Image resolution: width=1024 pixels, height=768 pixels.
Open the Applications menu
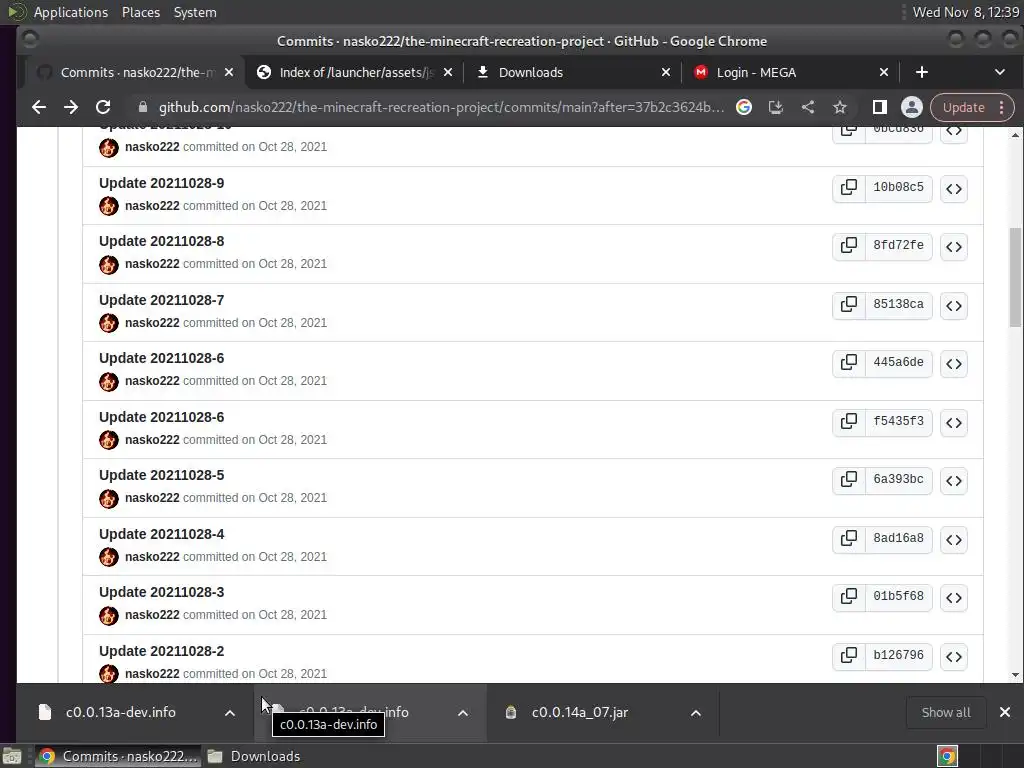71,12
